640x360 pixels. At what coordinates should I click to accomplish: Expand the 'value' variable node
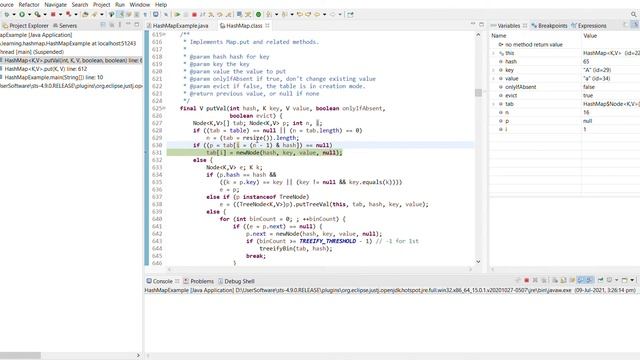coord(494,78)
